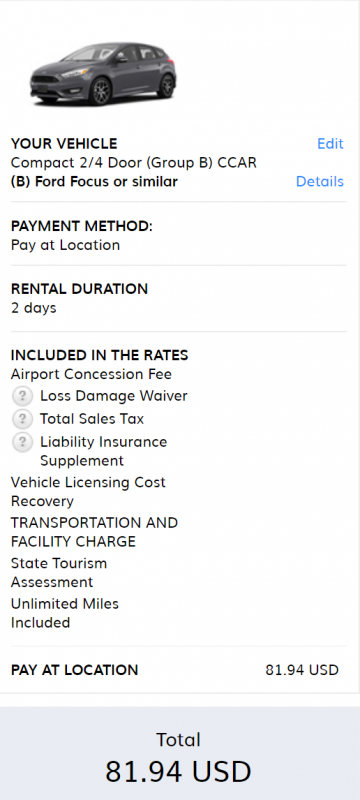Image resolution: width=360 pixels, height=800 pixels.
Task: Select Unlimited Miles Included item
Action: [65, 613]
